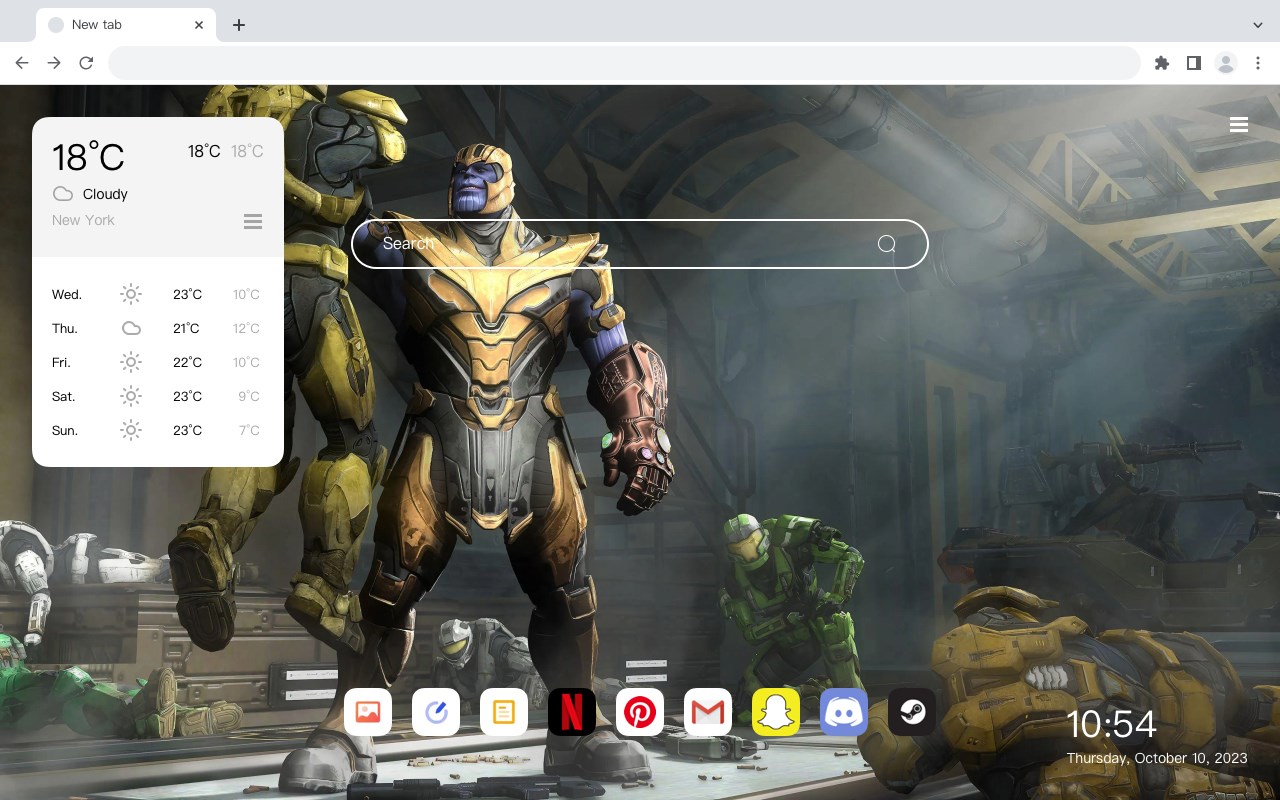Click the Thu. forecast row label
The height and width of the screenshot is (800, 1280).
click(65, 328)
